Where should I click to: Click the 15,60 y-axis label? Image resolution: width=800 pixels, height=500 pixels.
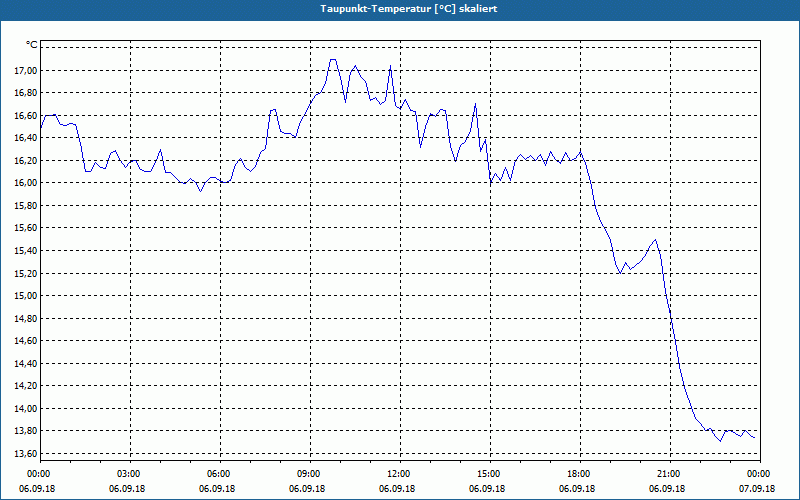click(25, 228)
